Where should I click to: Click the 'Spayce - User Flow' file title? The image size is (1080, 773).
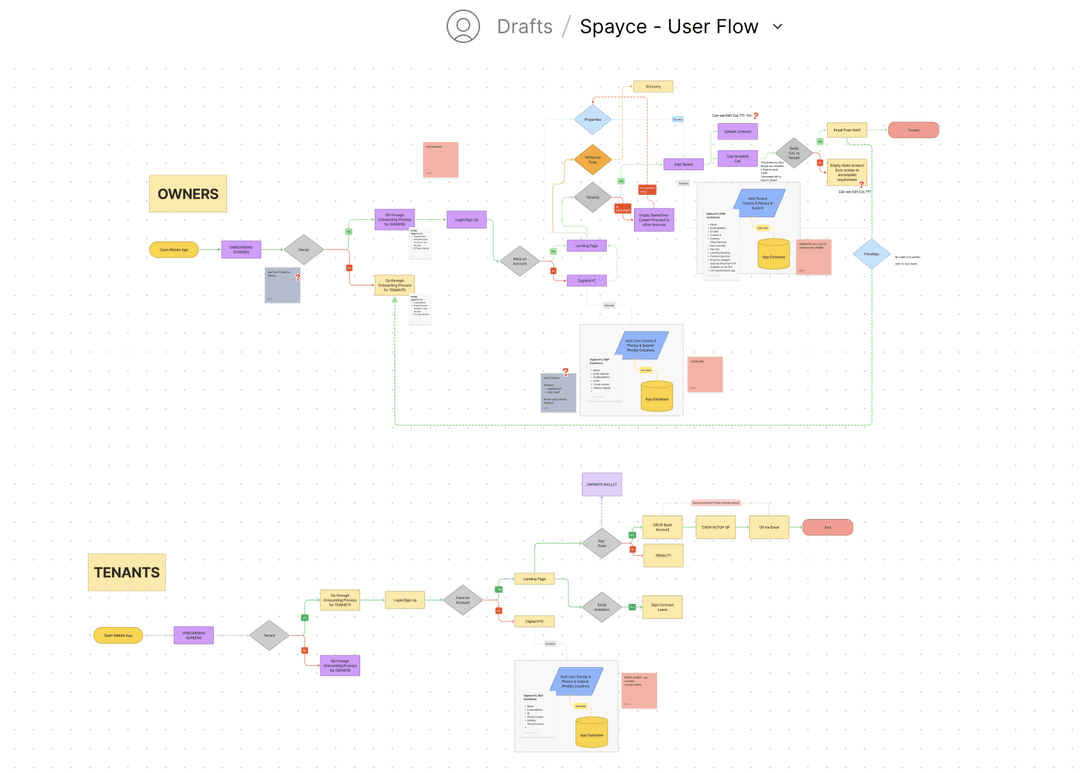click(x=669, y=26)
